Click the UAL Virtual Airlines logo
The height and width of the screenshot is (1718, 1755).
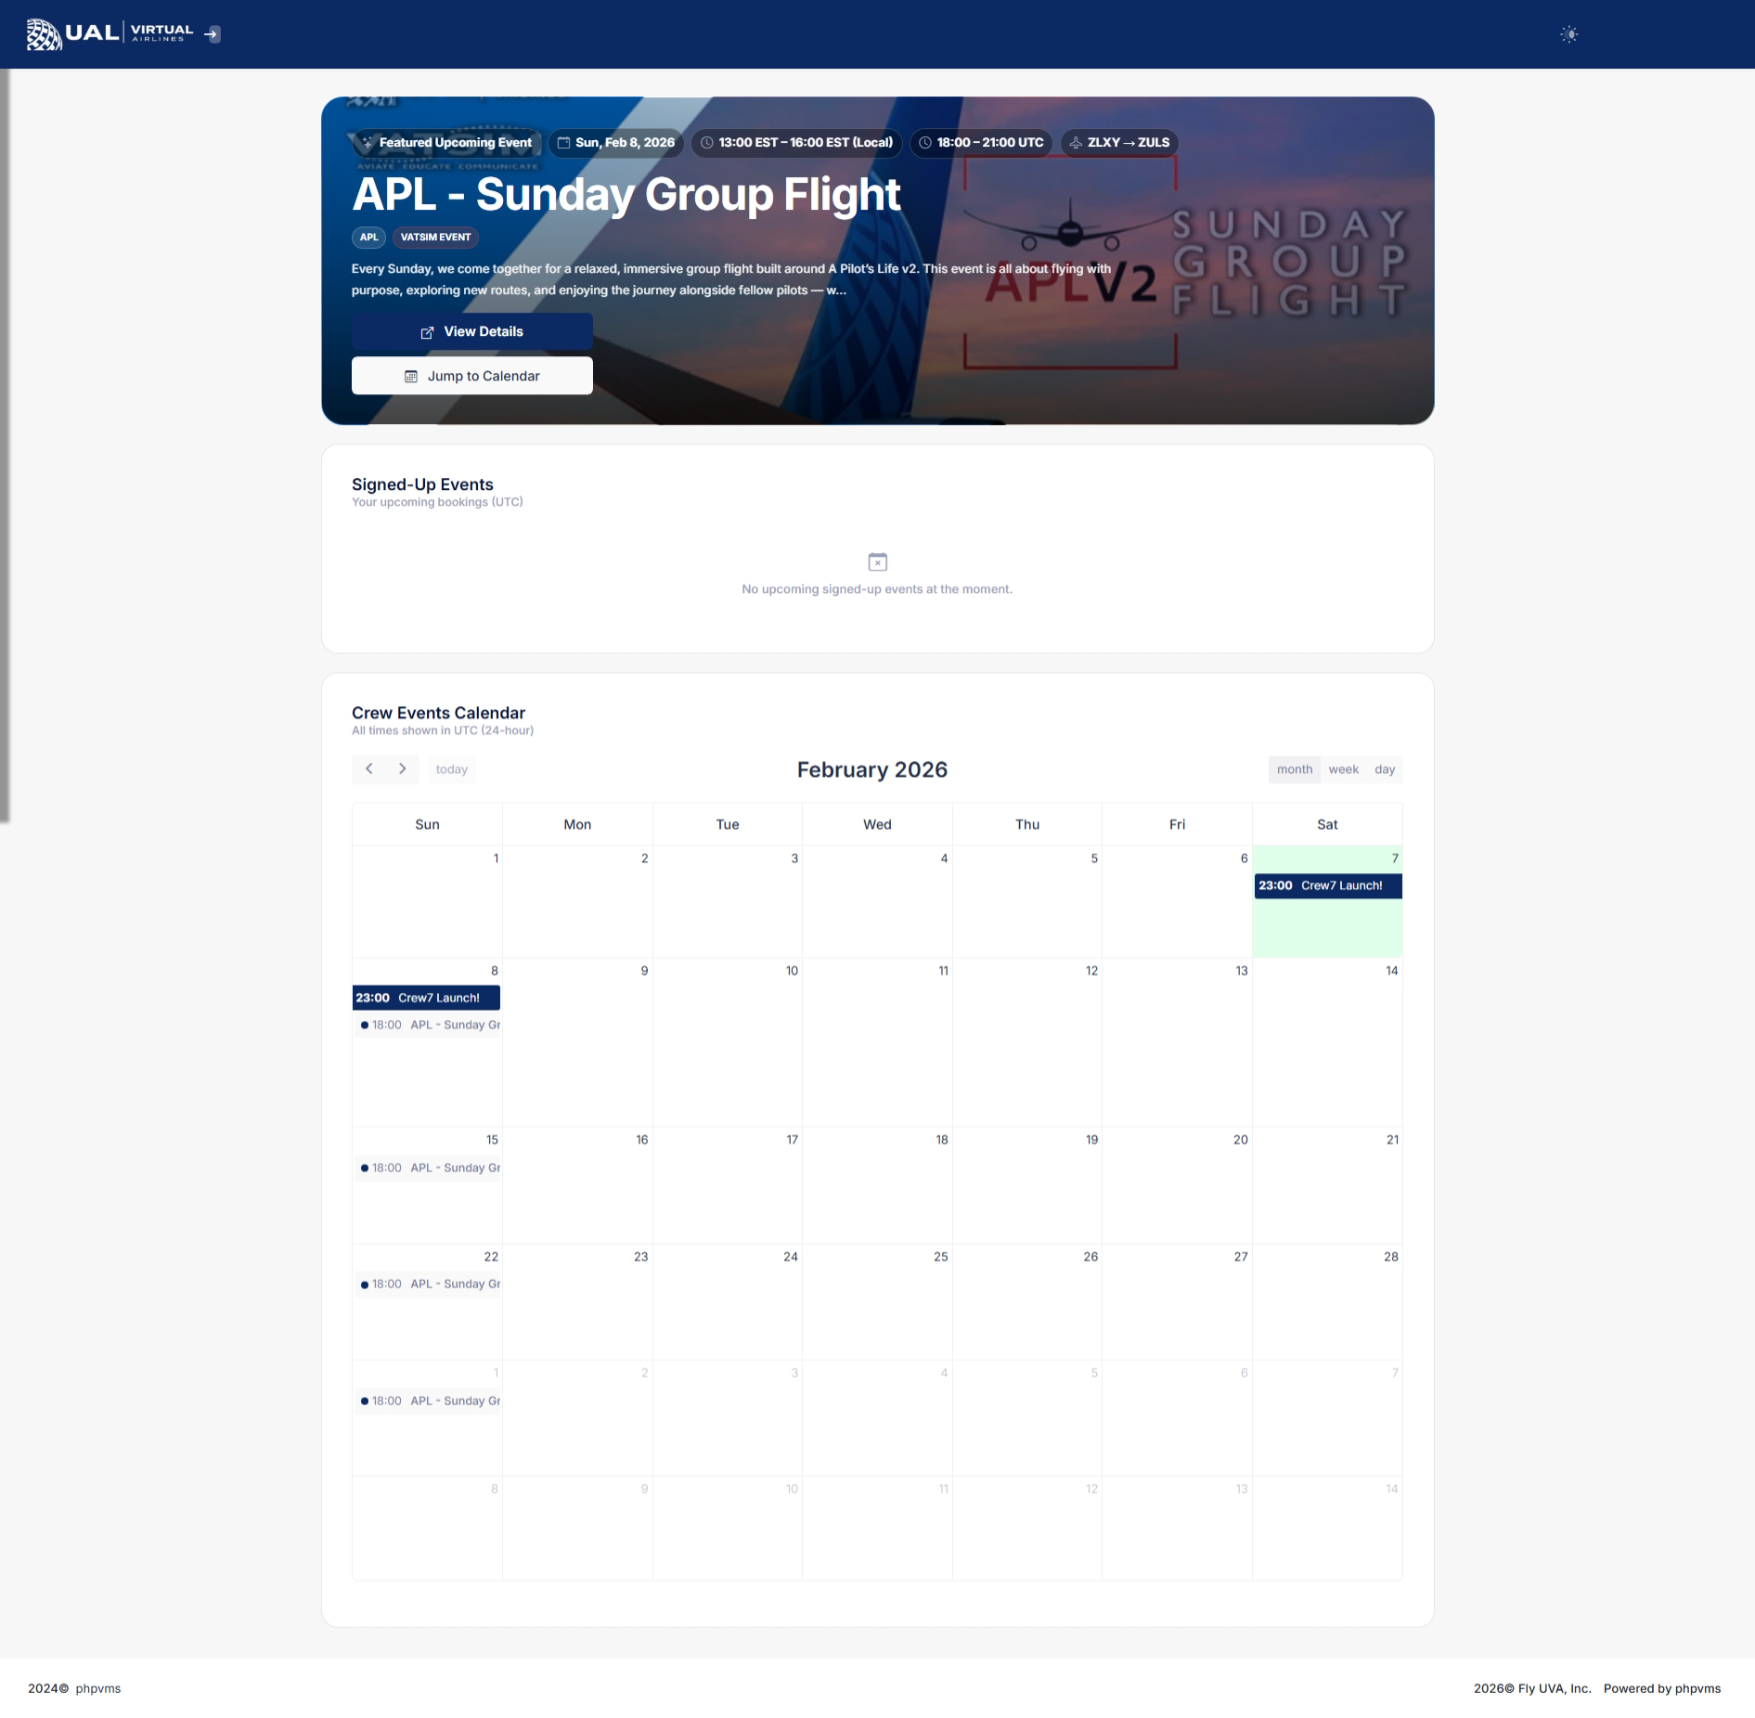tap(109, 34)
